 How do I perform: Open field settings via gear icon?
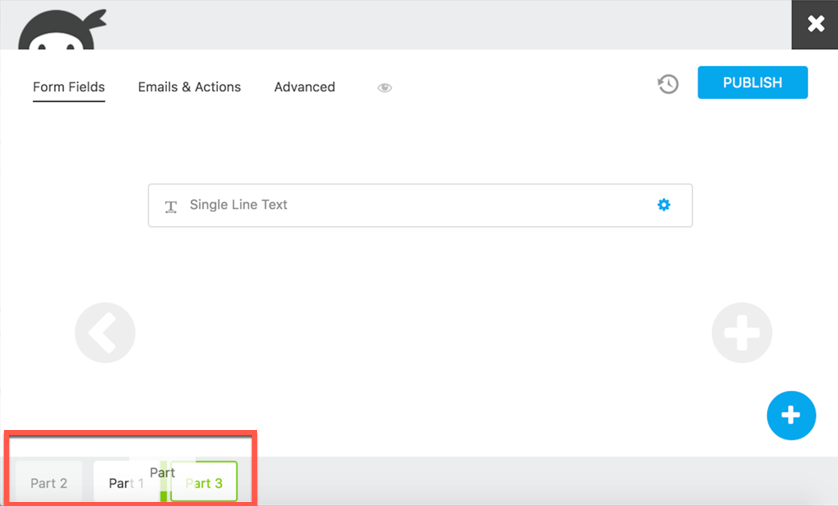664,205
